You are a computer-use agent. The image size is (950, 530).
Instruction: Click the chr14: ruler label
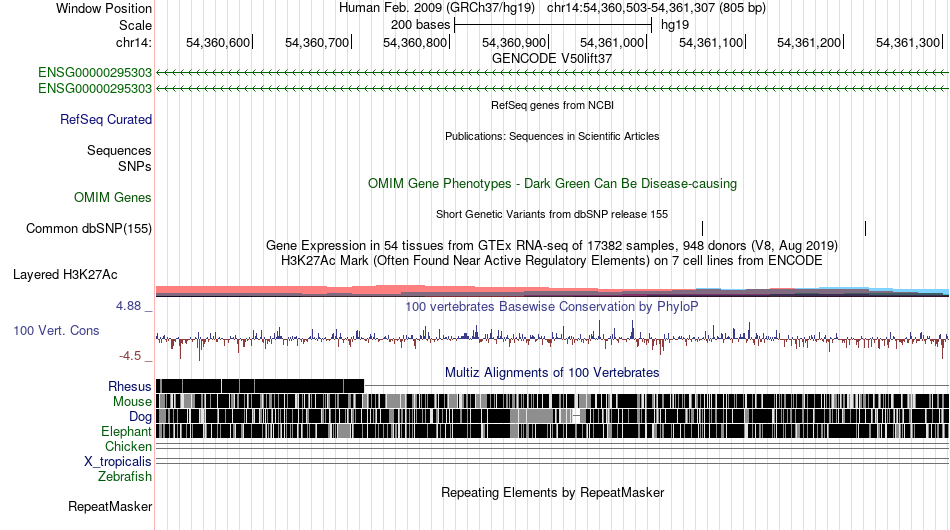[134, 42]
